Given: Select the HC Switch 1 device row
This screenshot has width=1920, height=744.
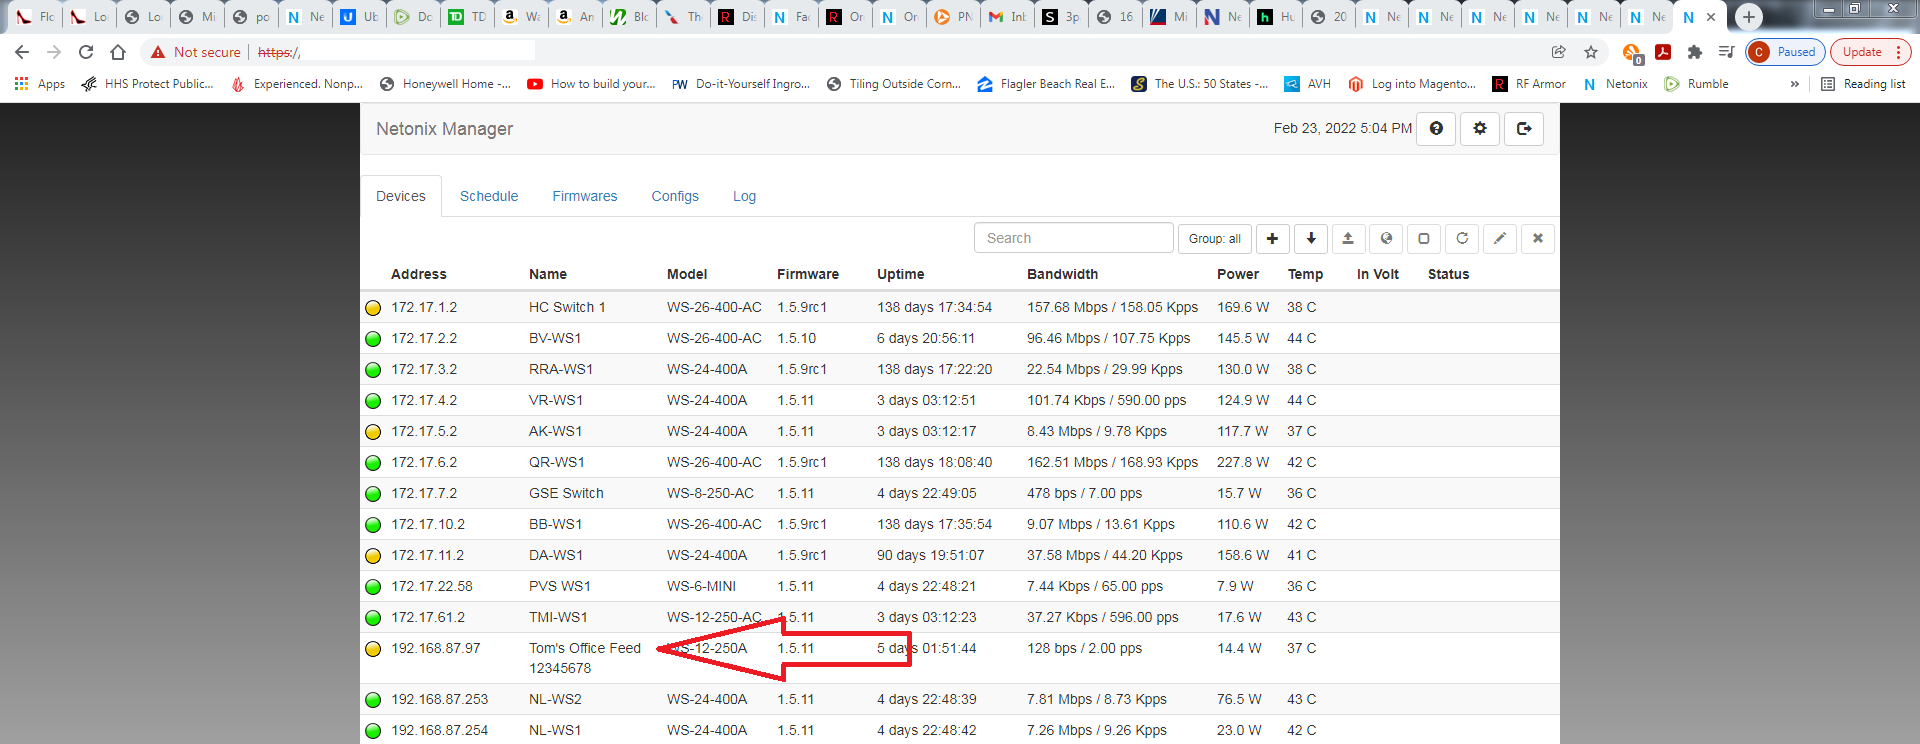Looking at the screenshot, I should 567,307.
